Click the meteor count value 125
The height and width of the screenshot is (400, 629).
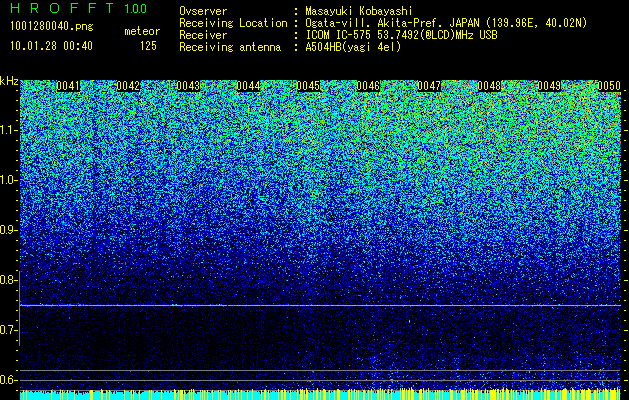(x=148, y=46)
